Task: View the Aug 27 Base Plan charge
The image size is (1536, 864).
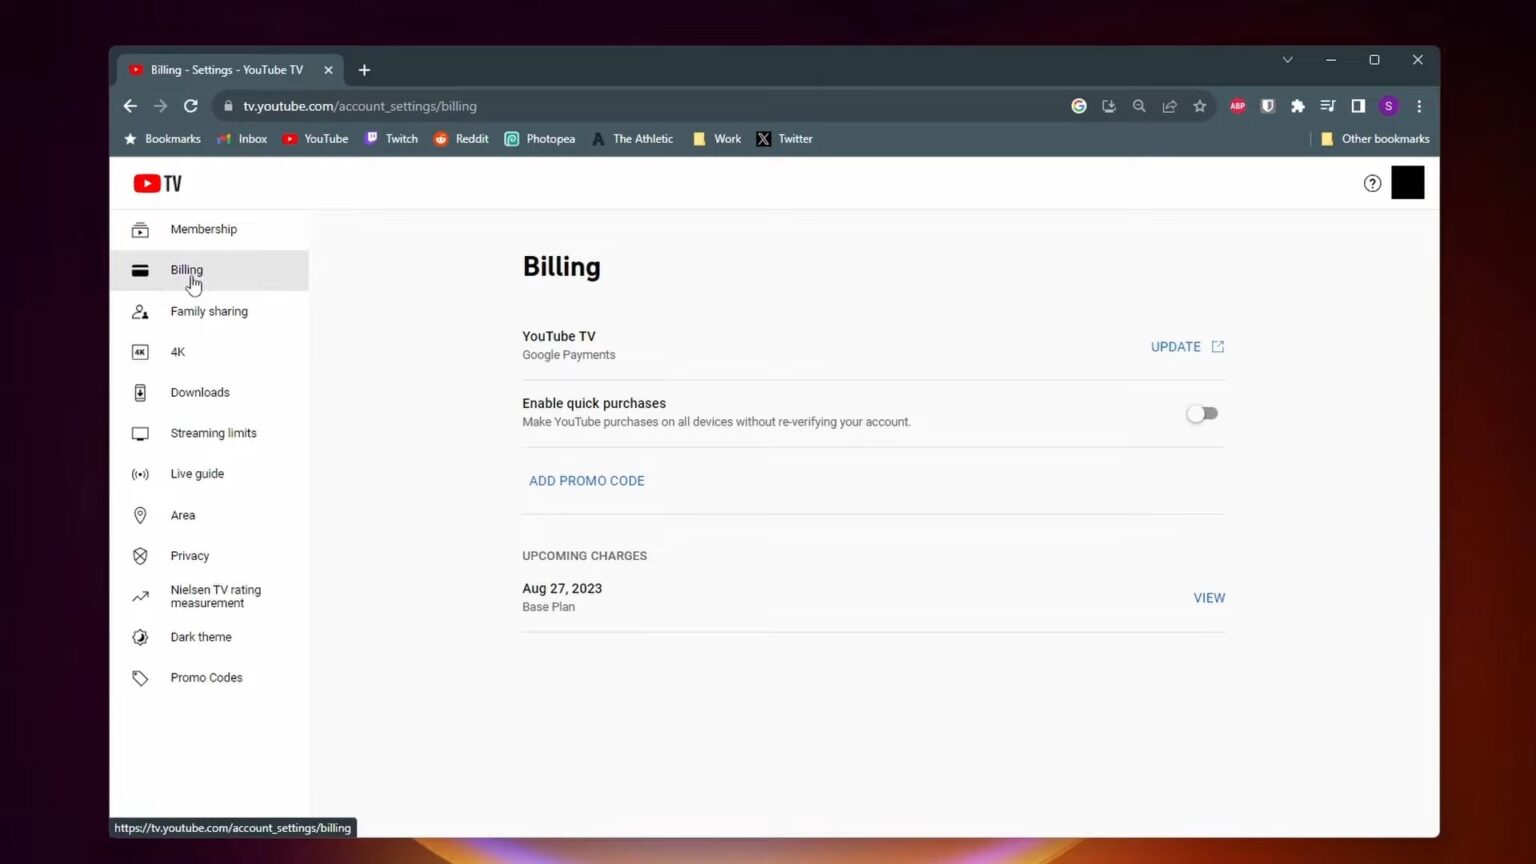Action: [x=1208, y=597]
